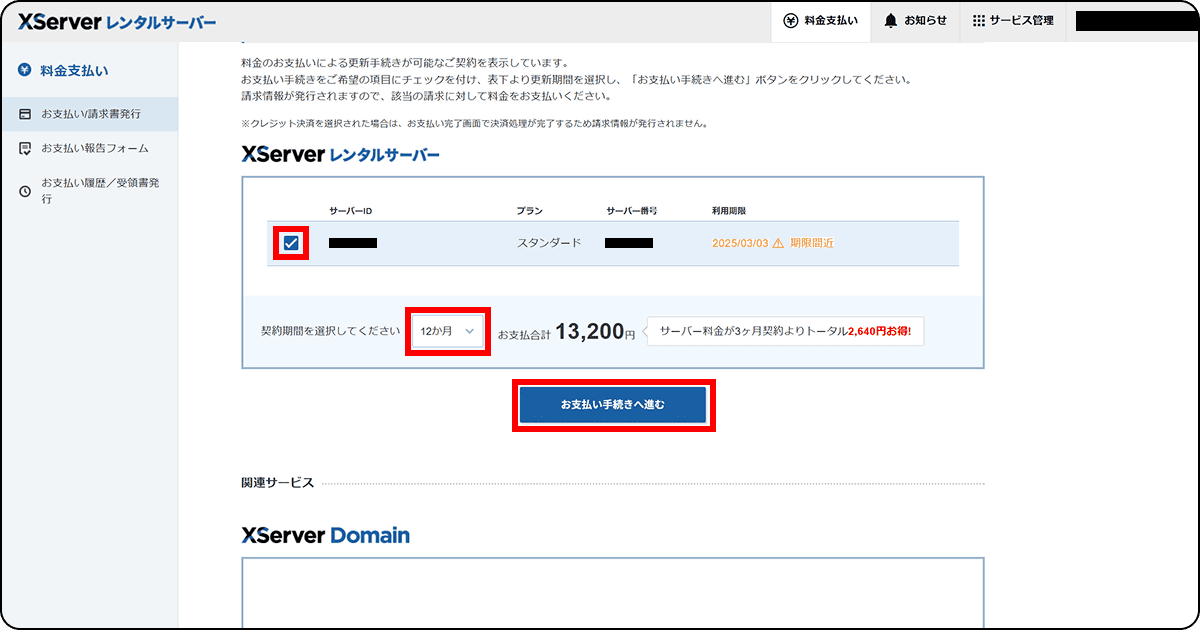Open the 料金支払い tab in top header
1200x630 pixels.
click(821, 20)
